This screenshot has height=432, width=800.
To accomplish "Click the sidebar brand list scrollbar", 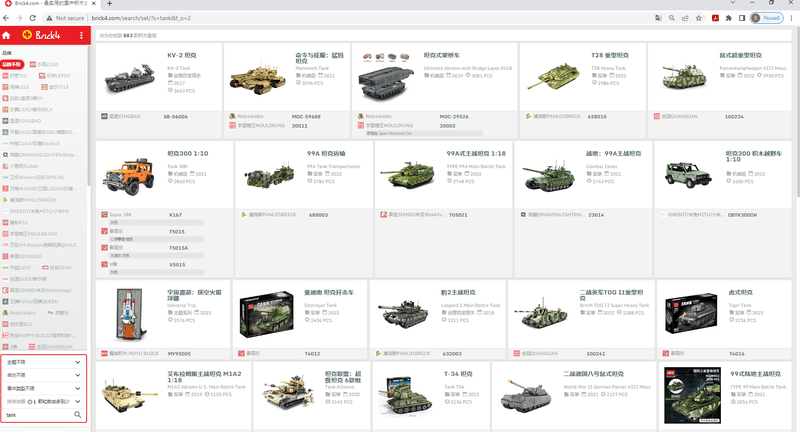I will pos(89,115).
